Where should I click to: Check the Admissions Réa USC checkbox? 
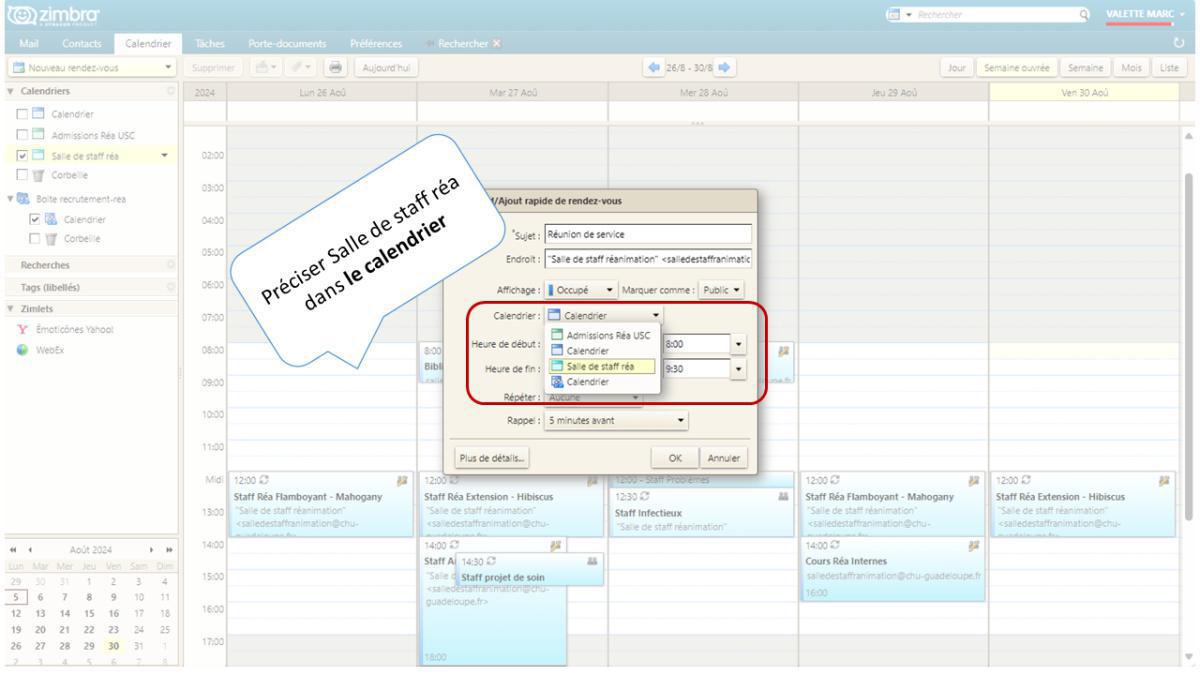pyautogui.click(x=22, y=135)
